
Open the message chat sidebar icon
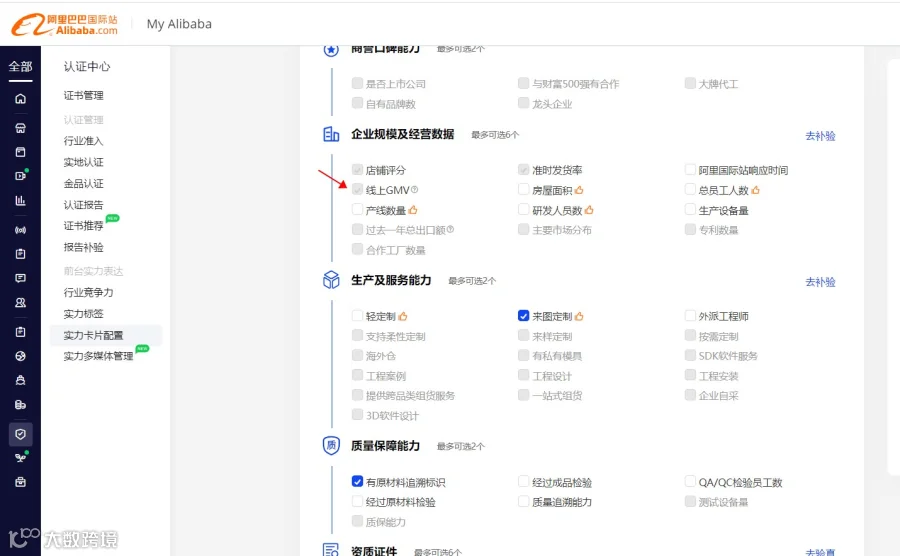pos(20,278)
